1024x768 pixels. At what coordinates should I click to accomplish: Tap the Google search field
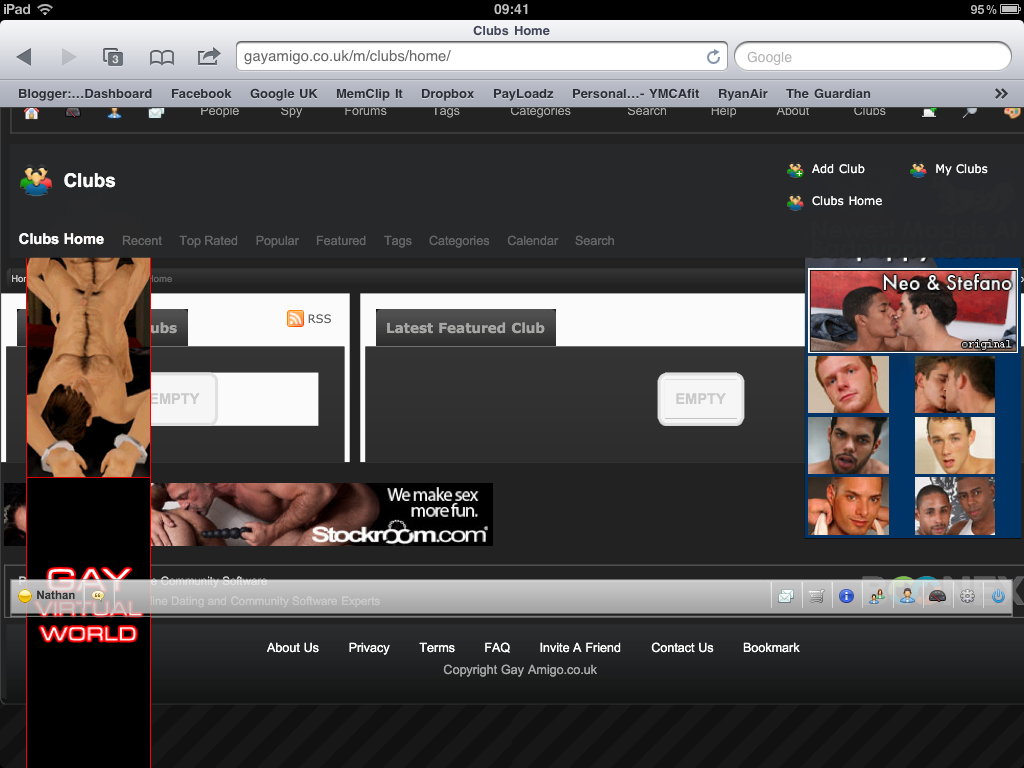tap(872, 57)
